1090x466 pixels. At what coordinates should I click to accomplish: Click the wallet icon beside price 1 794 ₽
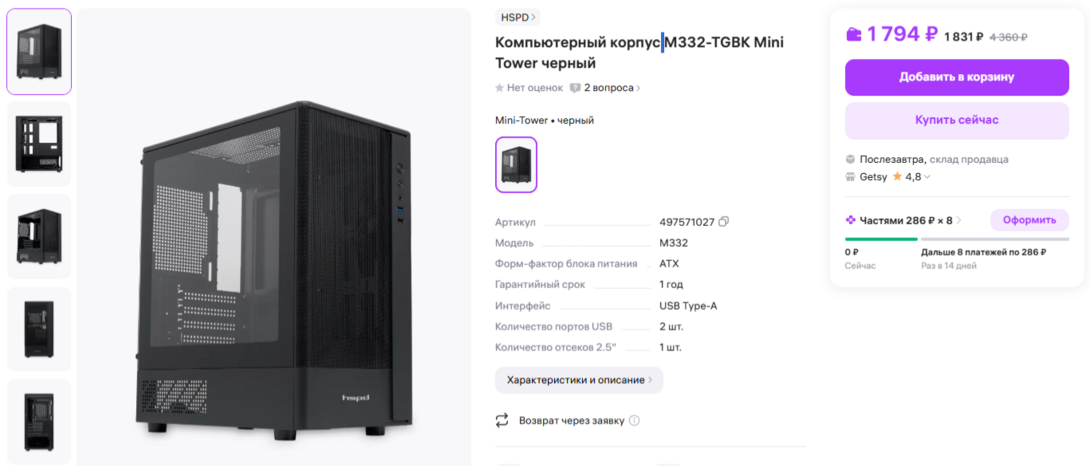coord(853,34)
